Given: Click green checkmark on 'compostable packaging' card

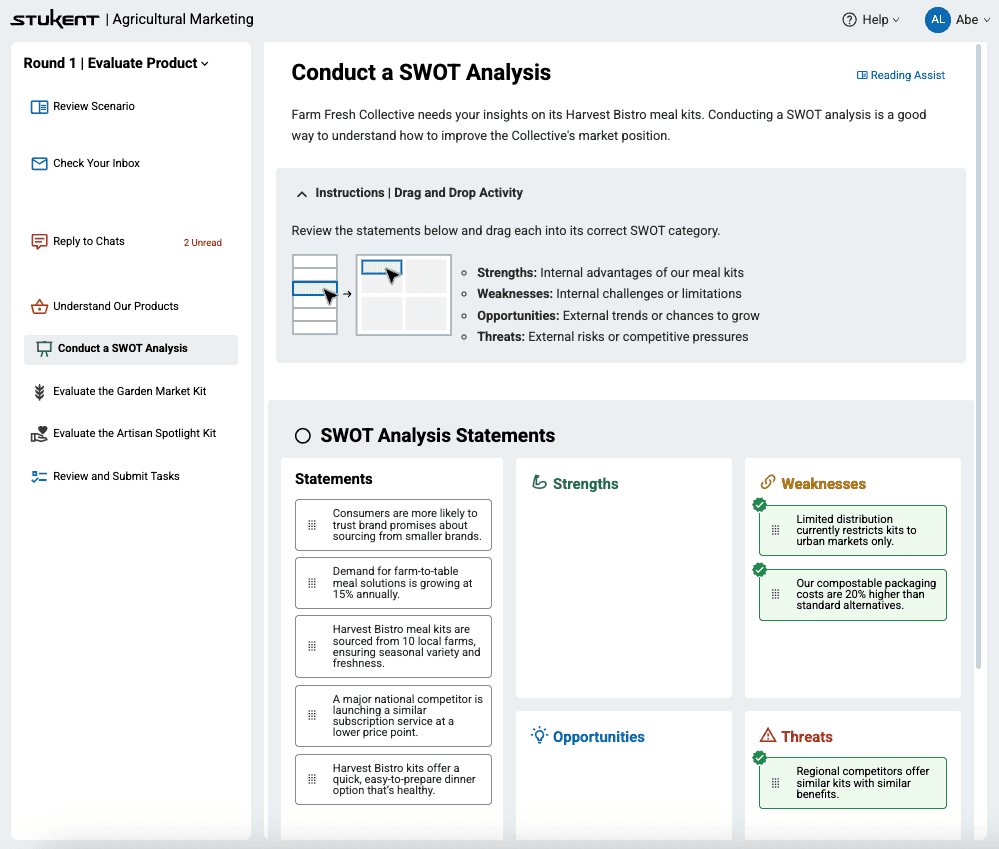Looking at the screenshot, I should (759, 569).
